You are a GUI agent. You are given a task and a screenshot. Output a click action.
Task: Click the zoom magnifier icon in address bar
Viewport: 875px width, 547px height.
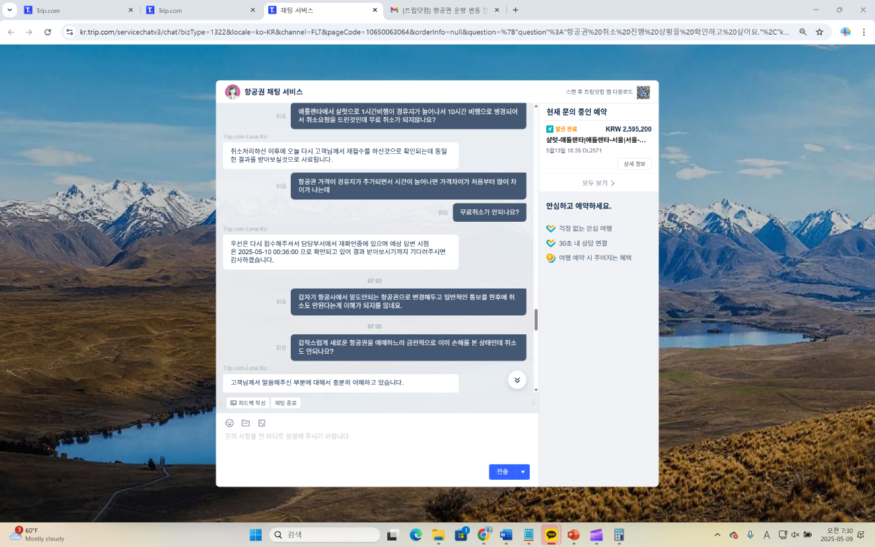coord(802,32)
